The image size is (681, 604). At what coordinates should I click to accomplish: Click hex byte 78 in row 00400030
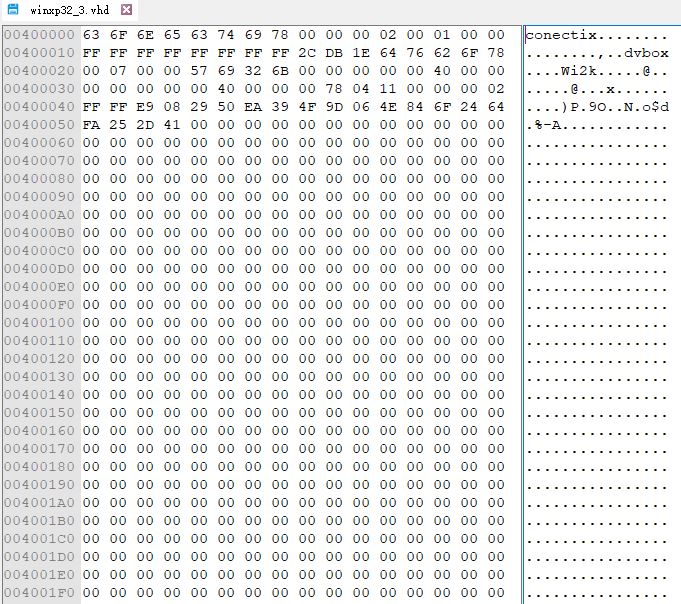click(x=334, y=89)
